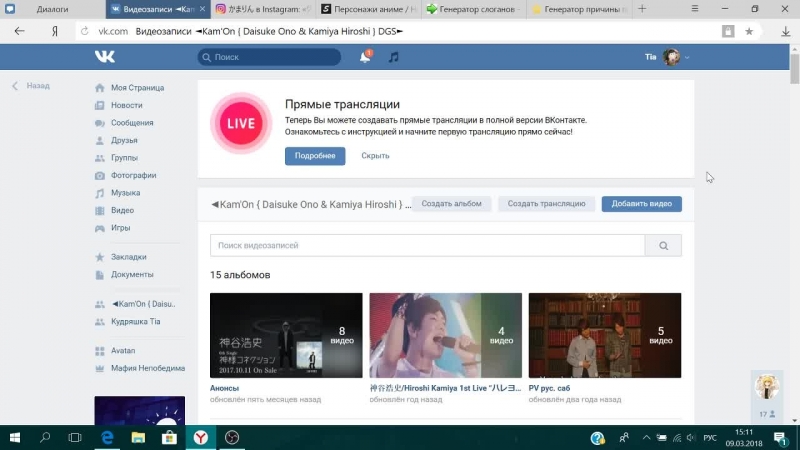Click the browser back arrow
The image size is (800, 450).
[19, 31]
